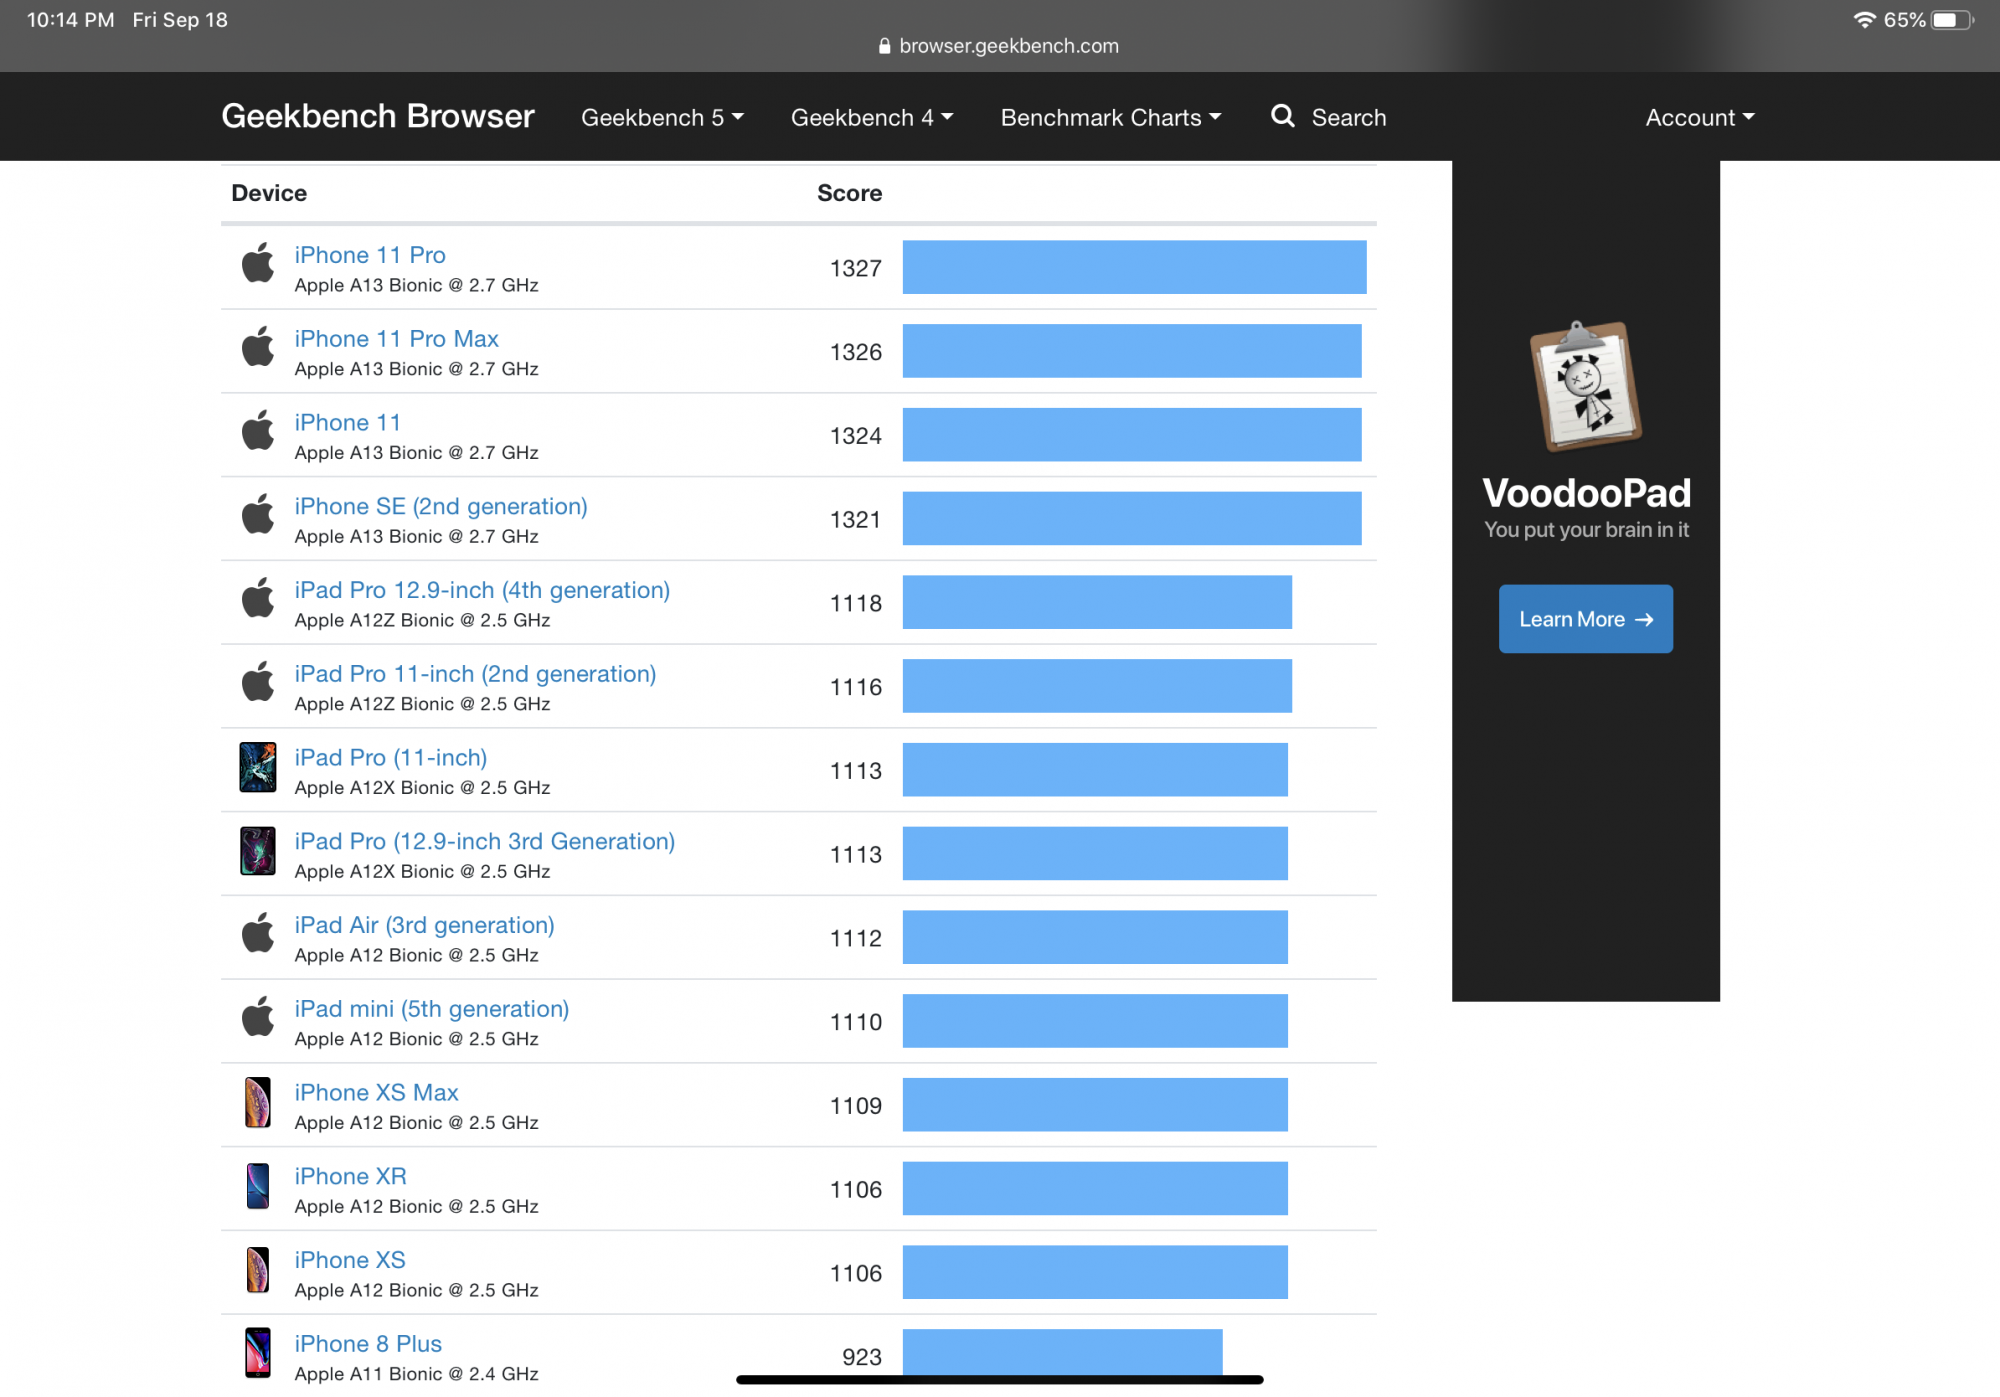Click the iPhone 8 Plus device image
The height and width of the screenshot is (1397, 2000).
258,1353
